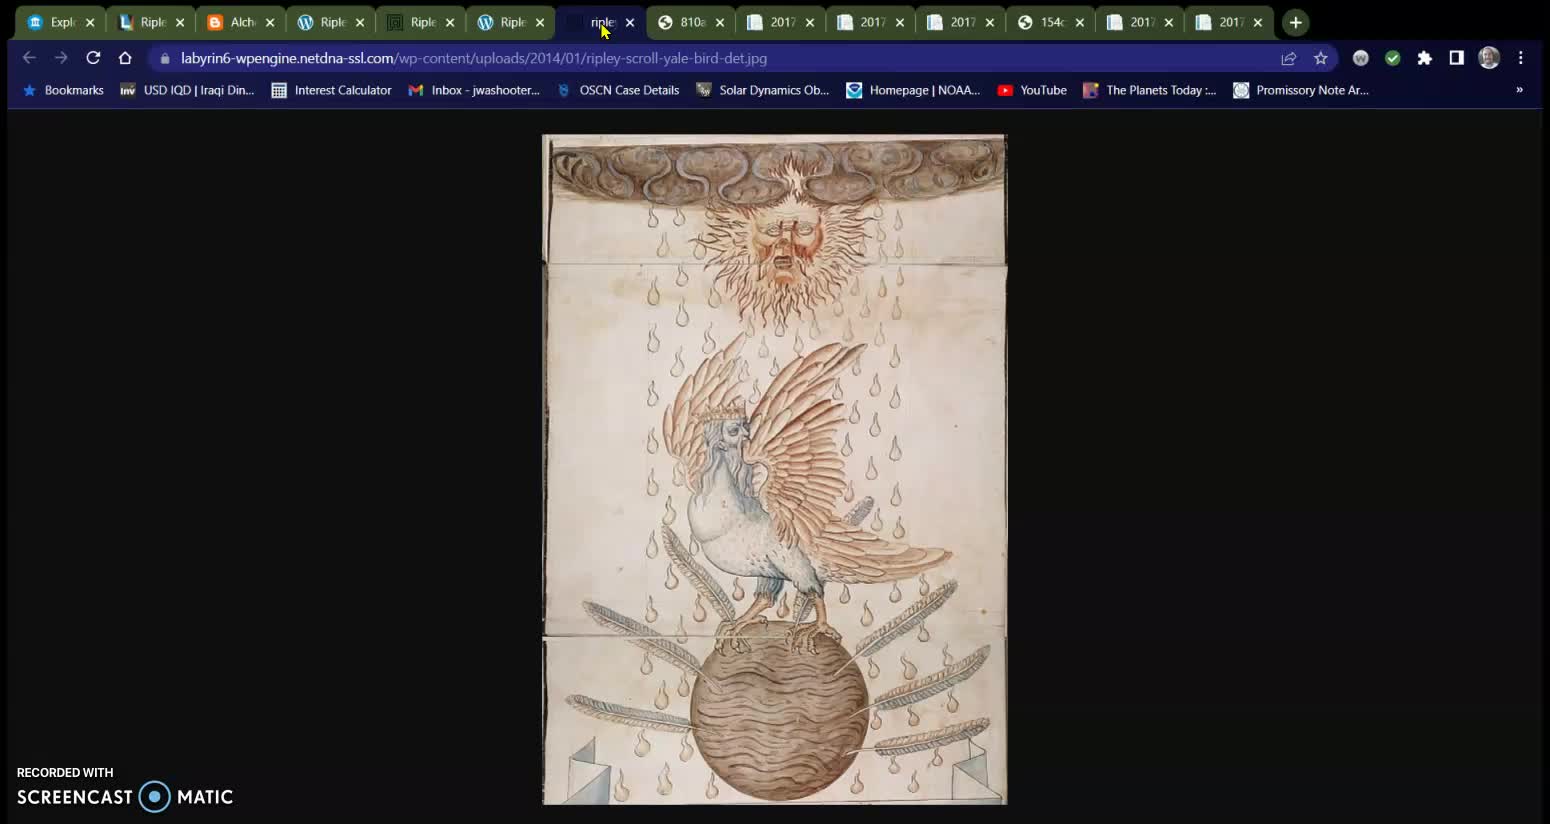Screen dimensions: 1550x824
Task: Close the 154c tab
Action: (x=1080, y=22)
